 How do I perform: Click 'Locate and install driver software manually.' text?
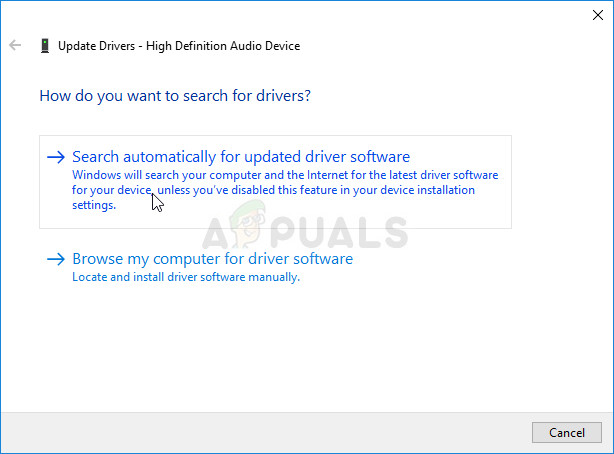coord(186,277)
